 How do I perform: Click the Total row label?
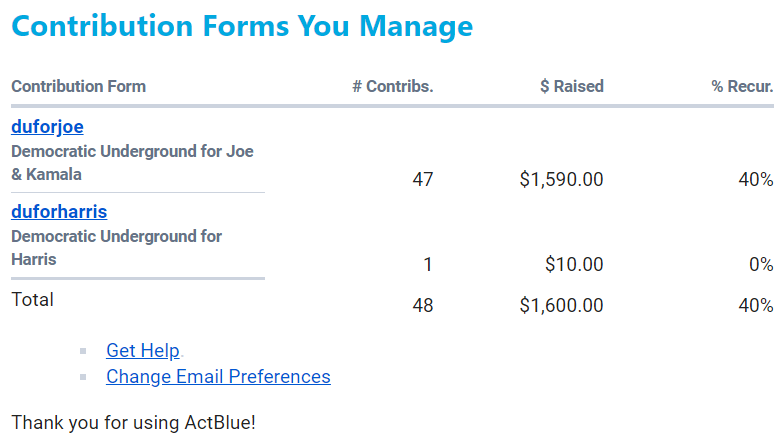point(32,299)
